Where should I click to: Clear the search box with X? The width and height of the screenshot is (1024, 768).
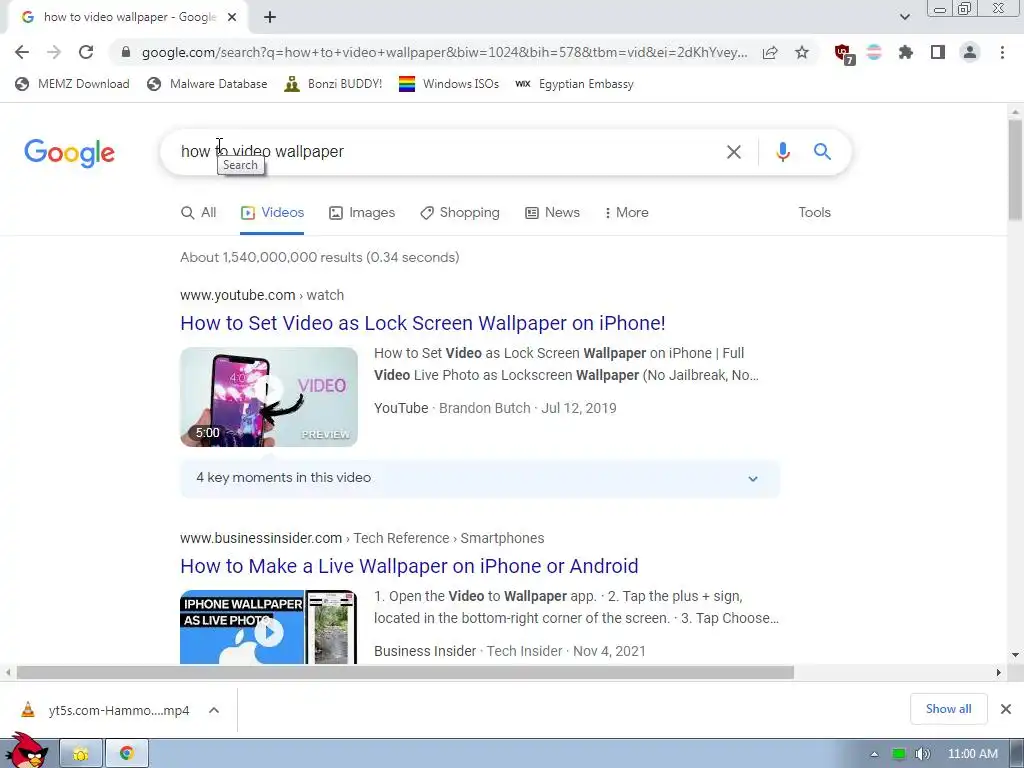point(734,152)
